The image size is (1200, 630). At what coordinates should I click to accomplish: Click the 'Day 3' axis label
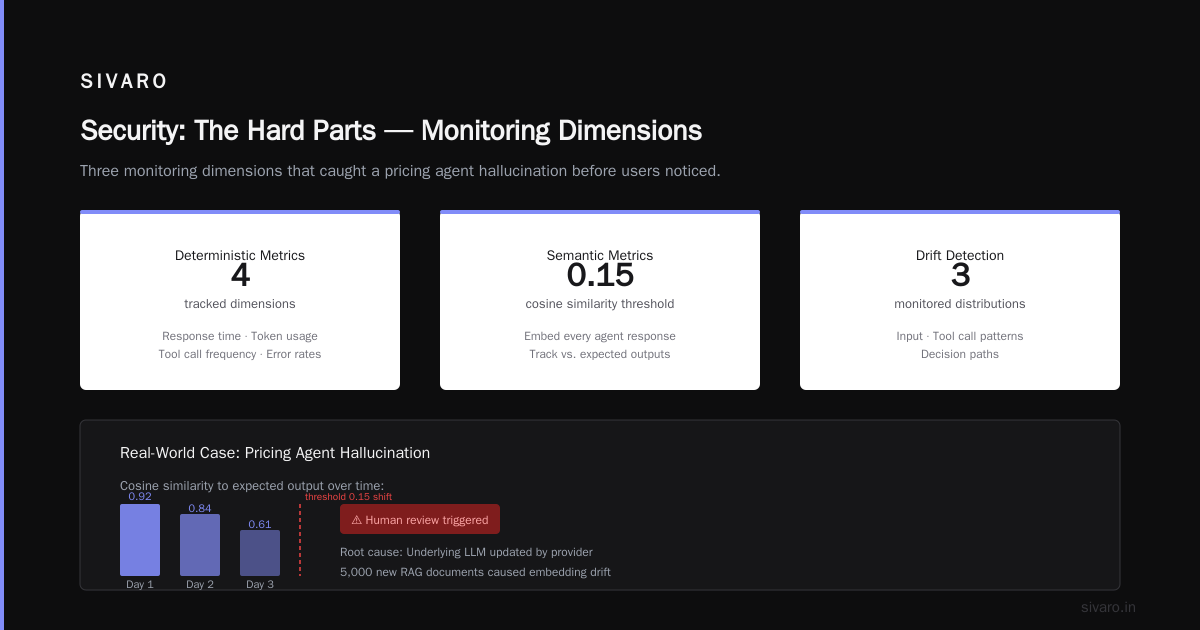[260, 584]
